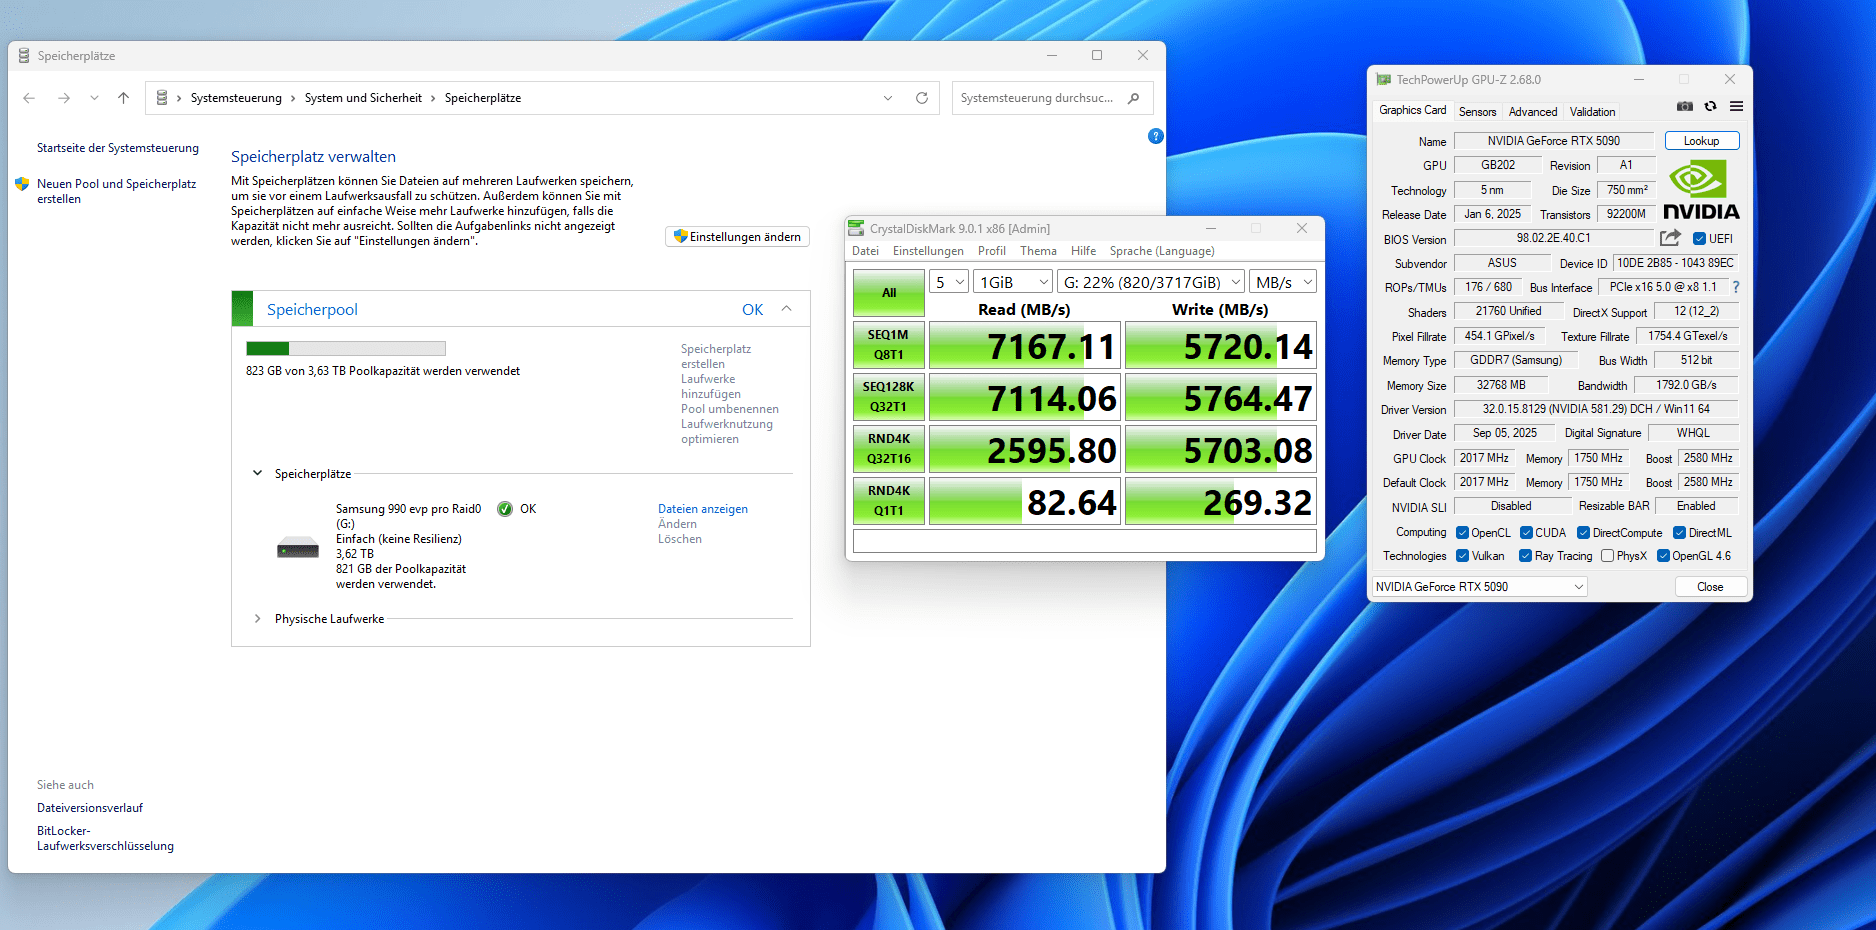Expand Physische Laufwerke section
This screenshot has height=930, width=1876.
[257, 619]
